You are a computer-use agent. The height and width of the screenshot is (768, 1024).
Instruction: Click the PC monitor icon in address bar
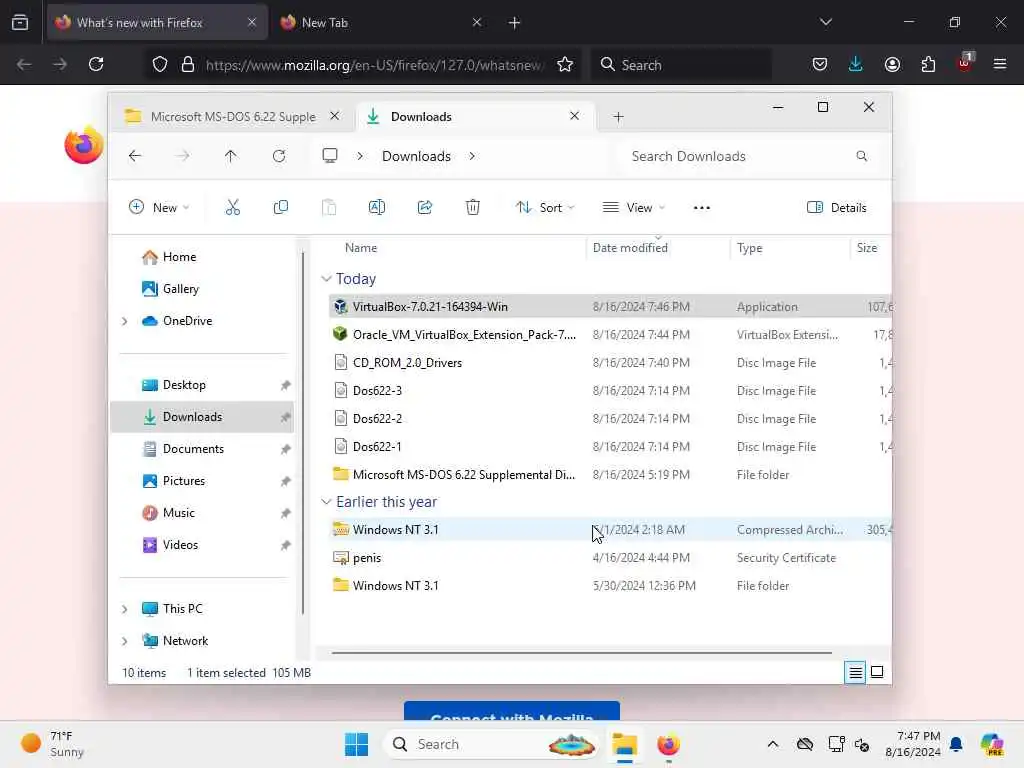coord(330,155)
